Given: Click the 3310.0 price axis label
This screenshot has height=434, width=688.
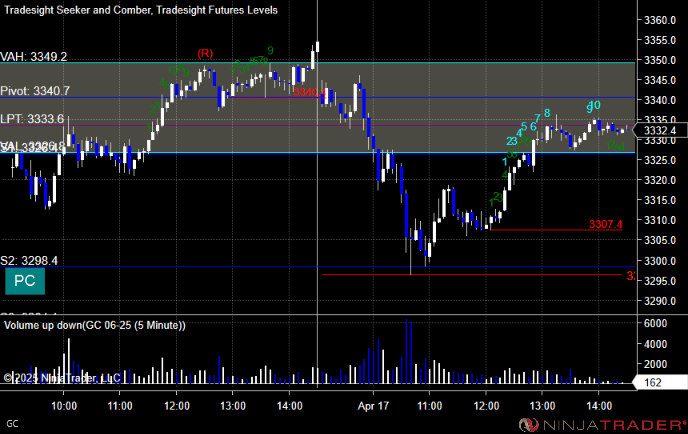Looking at the screenshot, I should click(x=660, y=220).
